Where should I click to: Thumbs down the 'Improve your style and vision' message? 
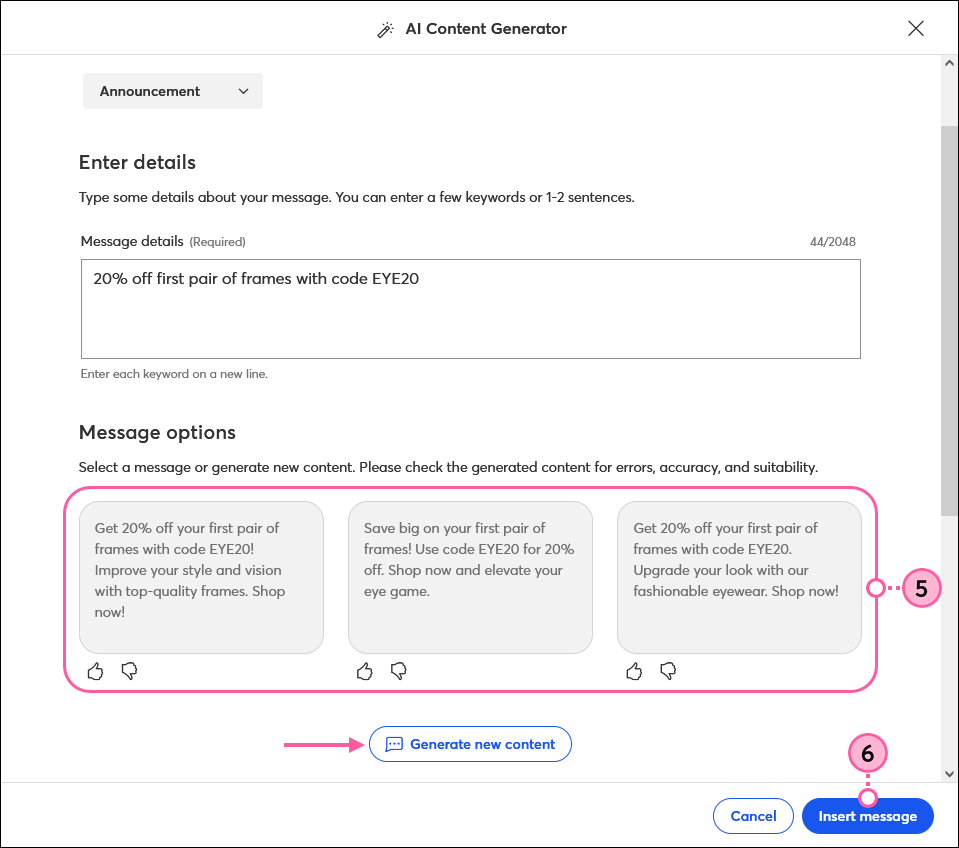(x=129, y=671)
